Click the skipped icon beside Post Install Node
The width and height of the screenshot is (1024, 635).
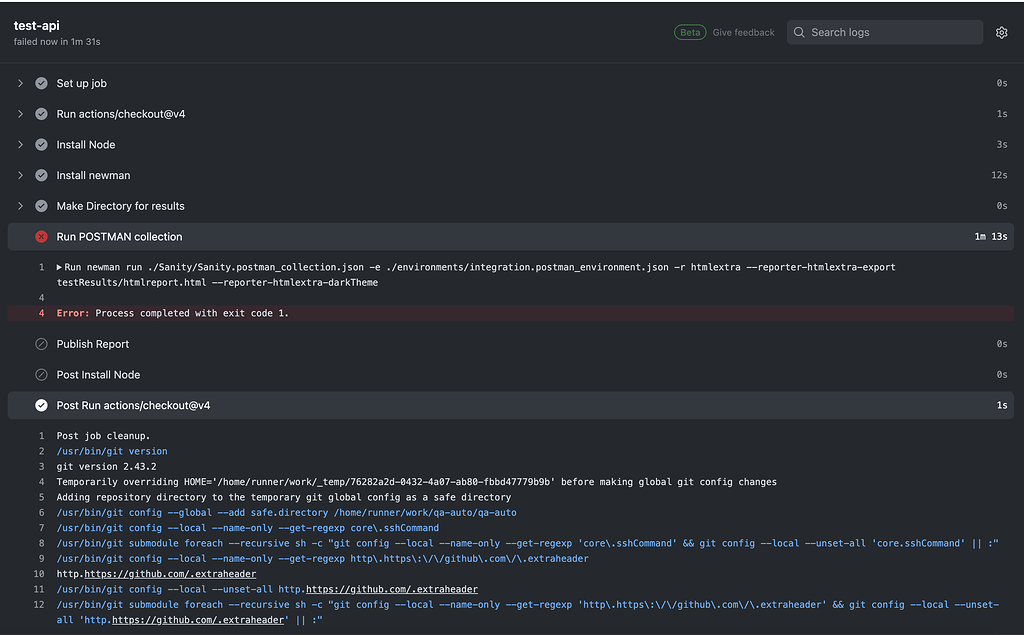point(41,375)
